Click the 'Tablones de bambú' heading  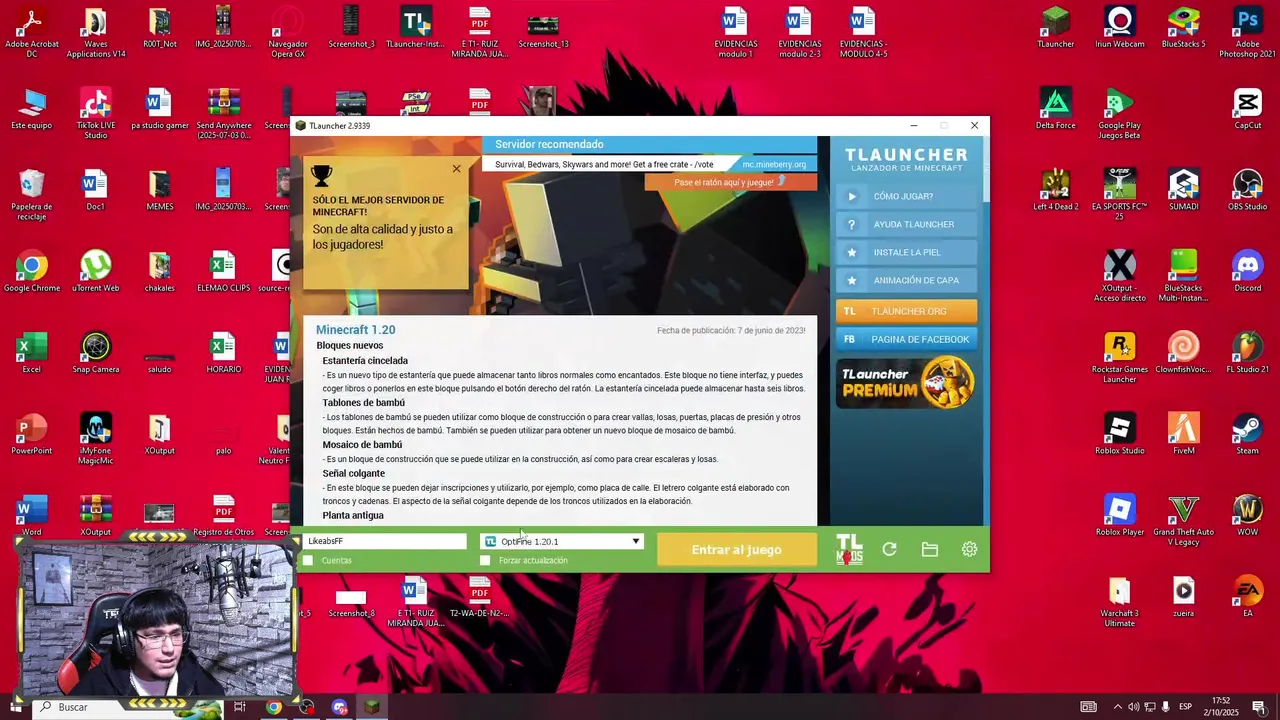coord(363,402)
